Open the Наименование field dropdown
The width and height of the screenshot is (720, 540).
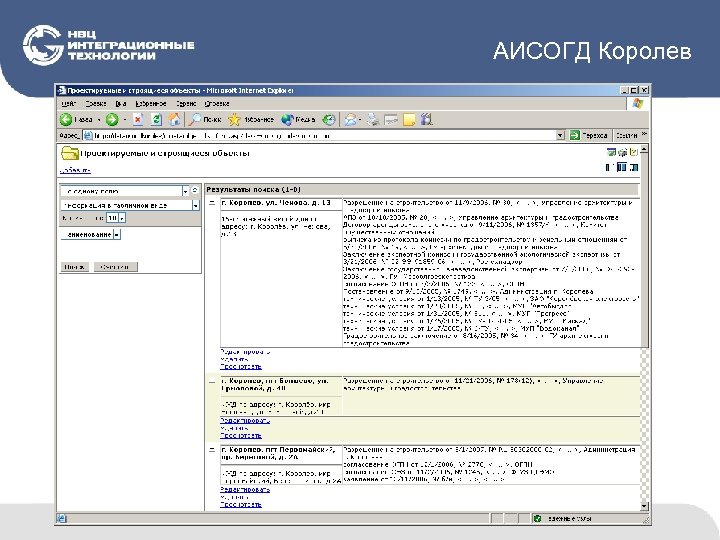coord(91,235)
